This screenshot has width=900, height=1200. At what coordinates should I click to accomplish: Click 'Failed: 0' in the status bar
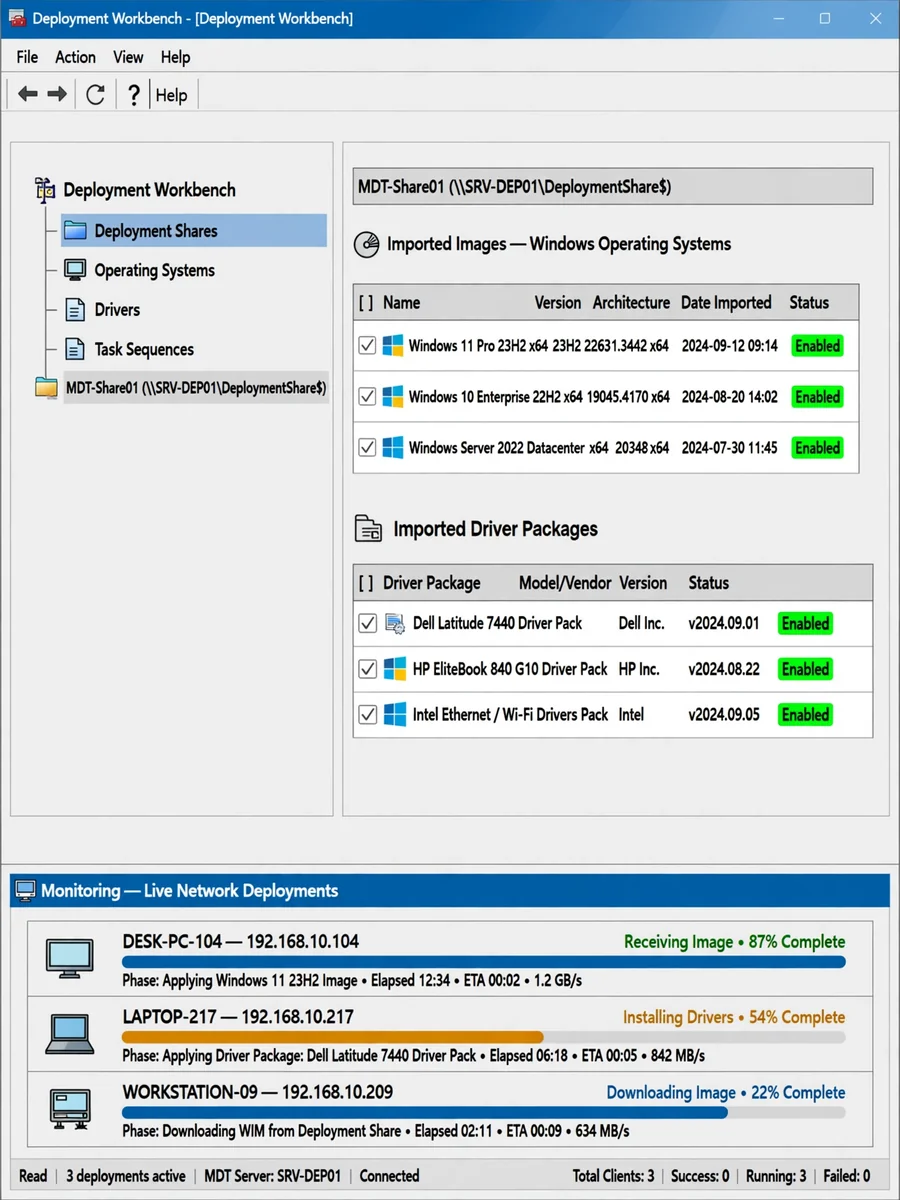(x=846, y=1176)
